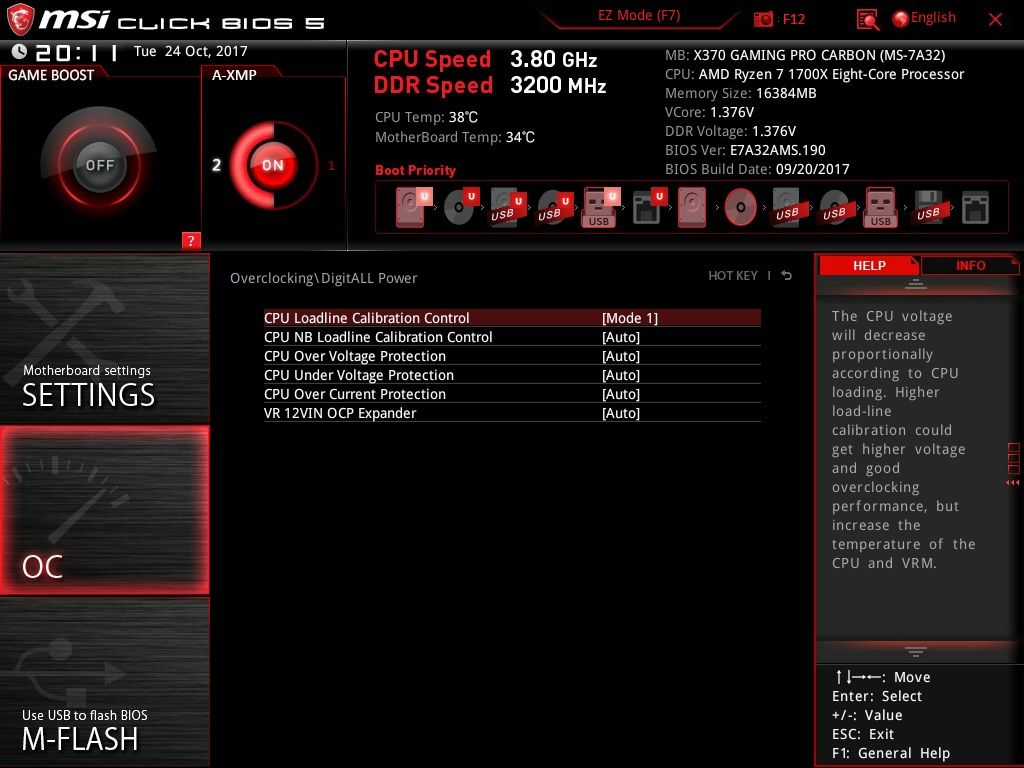Viewport: 1024px width, 768px height.
Task: Click the HOT KEY label
Action: [x=733, y=276]
